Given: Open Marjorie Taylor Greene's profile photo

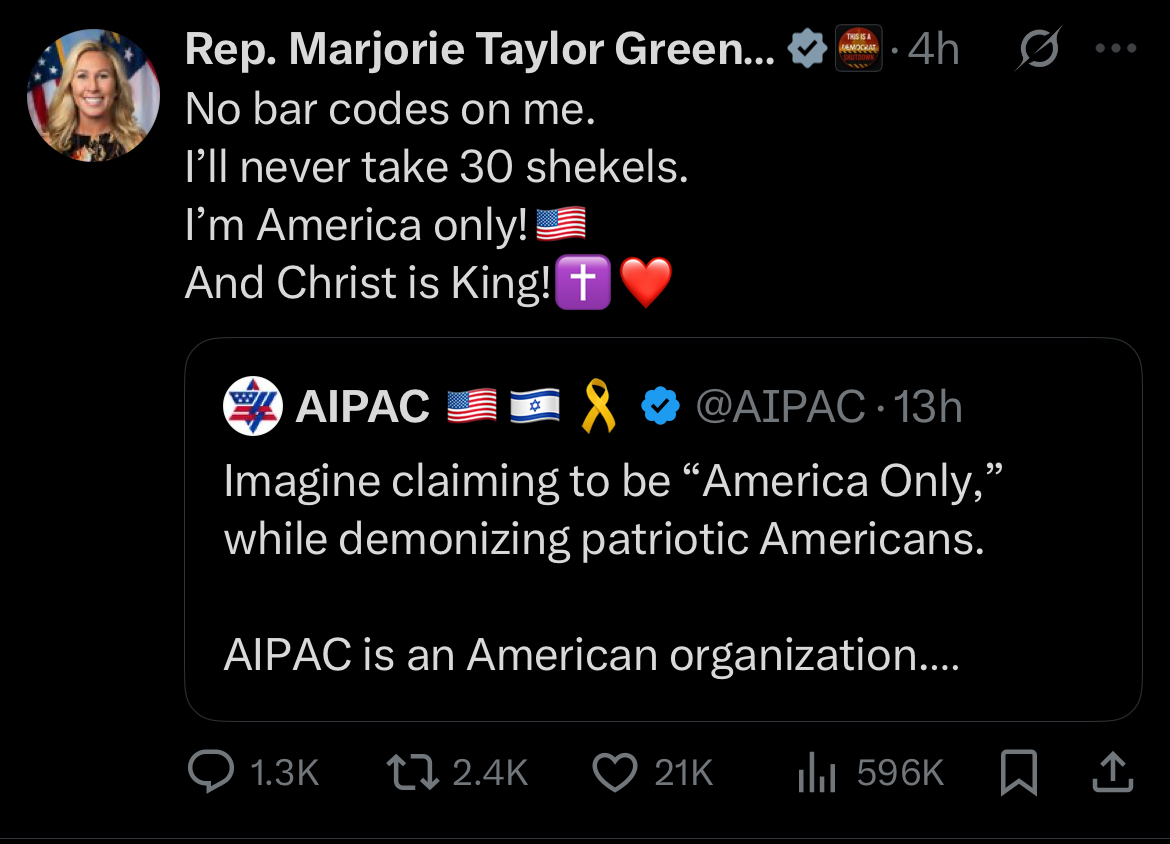Looking at the screenshot, I should (x=93, y=95).
